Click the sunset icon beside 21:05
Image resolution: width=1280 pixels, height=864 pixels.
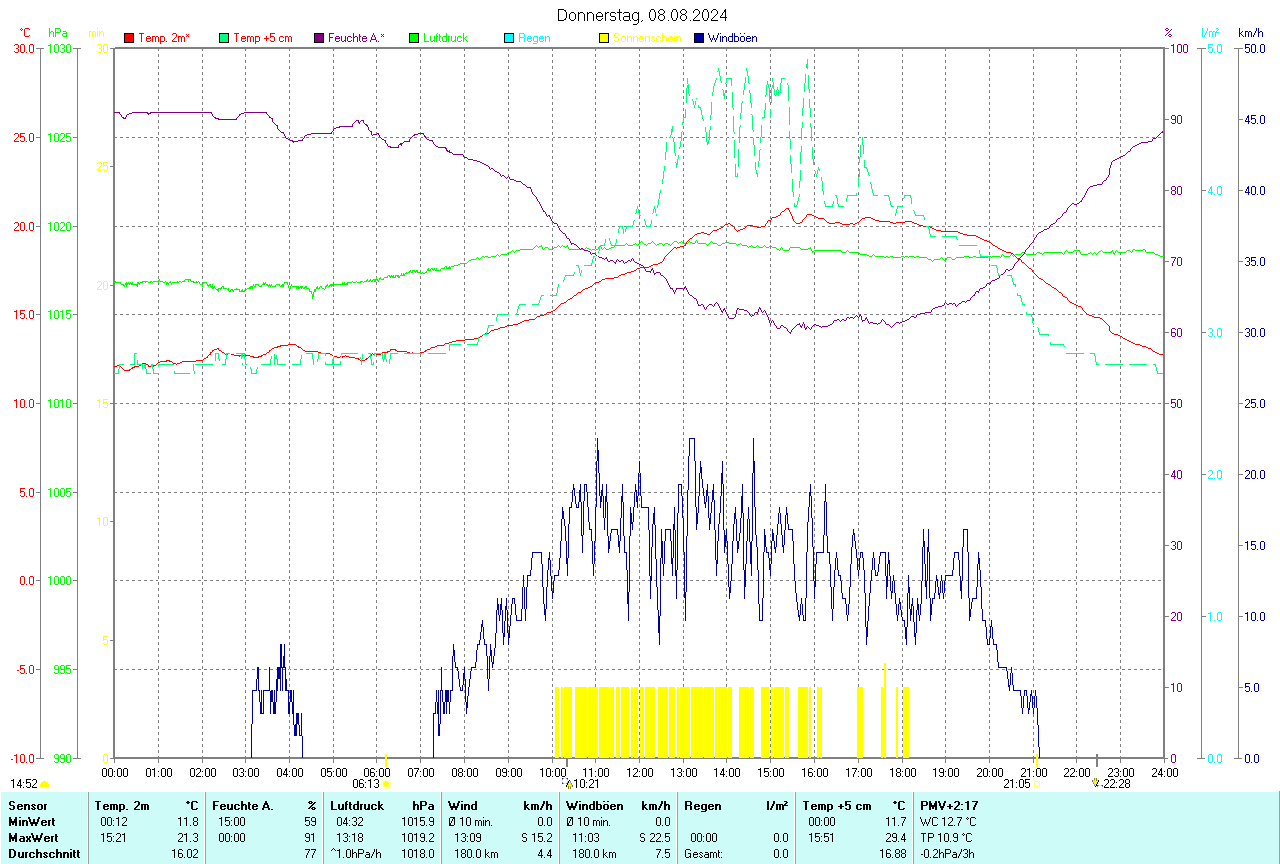click(x=1037, y=785)
